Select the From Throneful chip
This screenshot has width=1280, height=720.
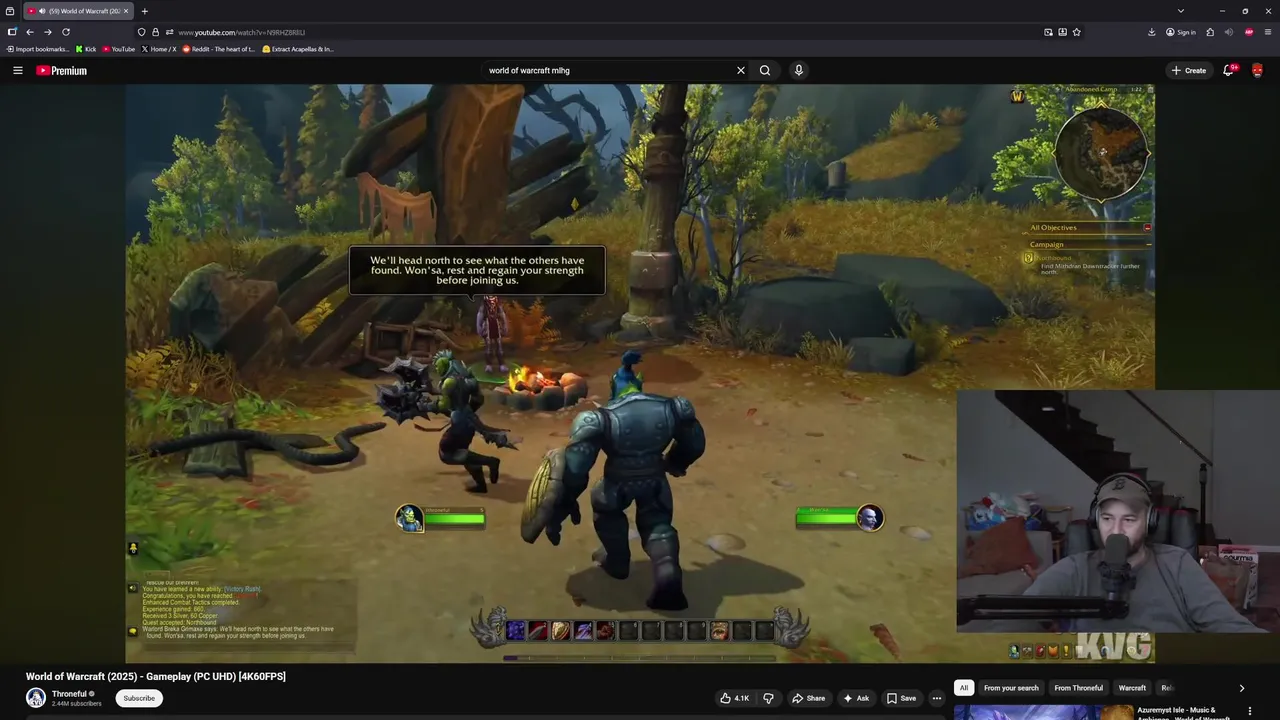tap(1078, 688)
